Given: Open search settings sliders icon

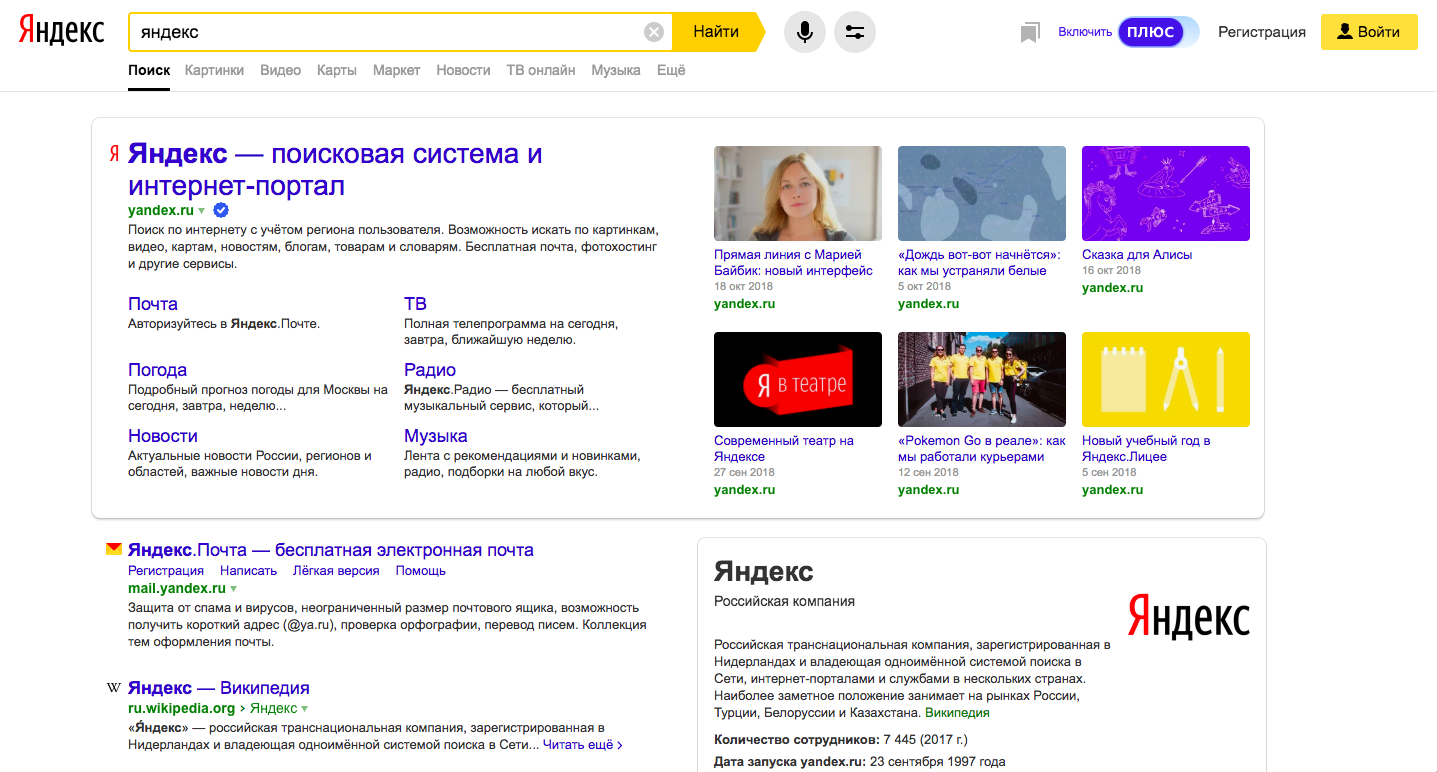Looking at the screenshot, I should [x=855, y=32].
